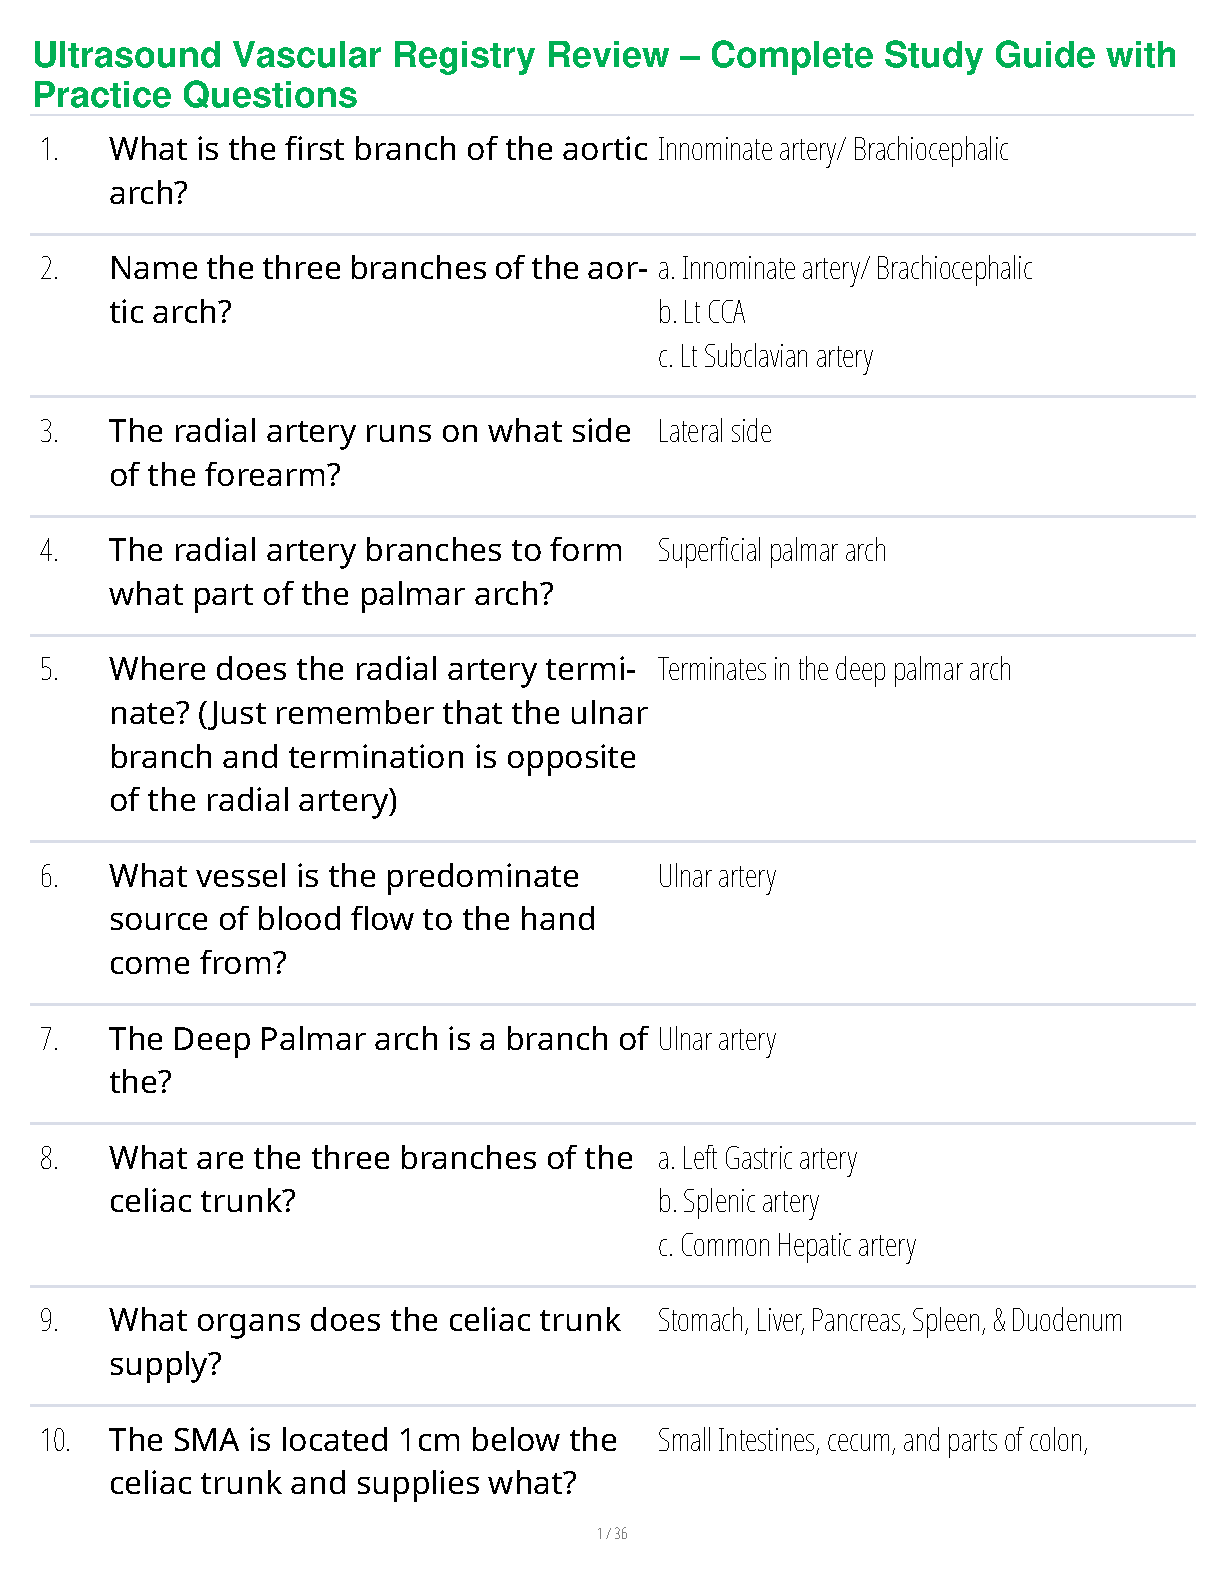Click the "Ulnar artery" answer for question 7

pos(717,1040)
